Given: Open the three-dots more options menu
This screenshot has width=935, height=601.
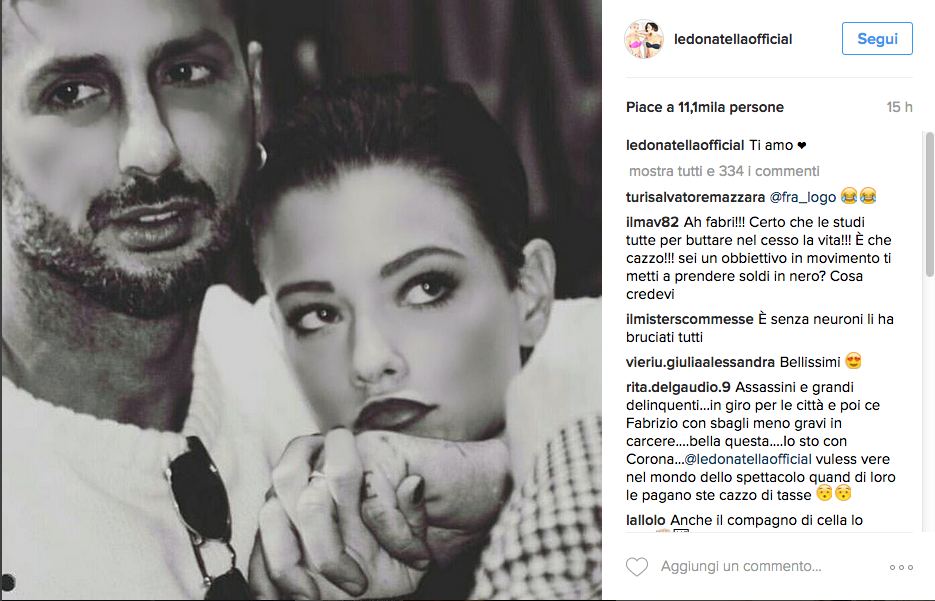Looking at the screenshot, I should pyautogui.click(x=901, y=567).
